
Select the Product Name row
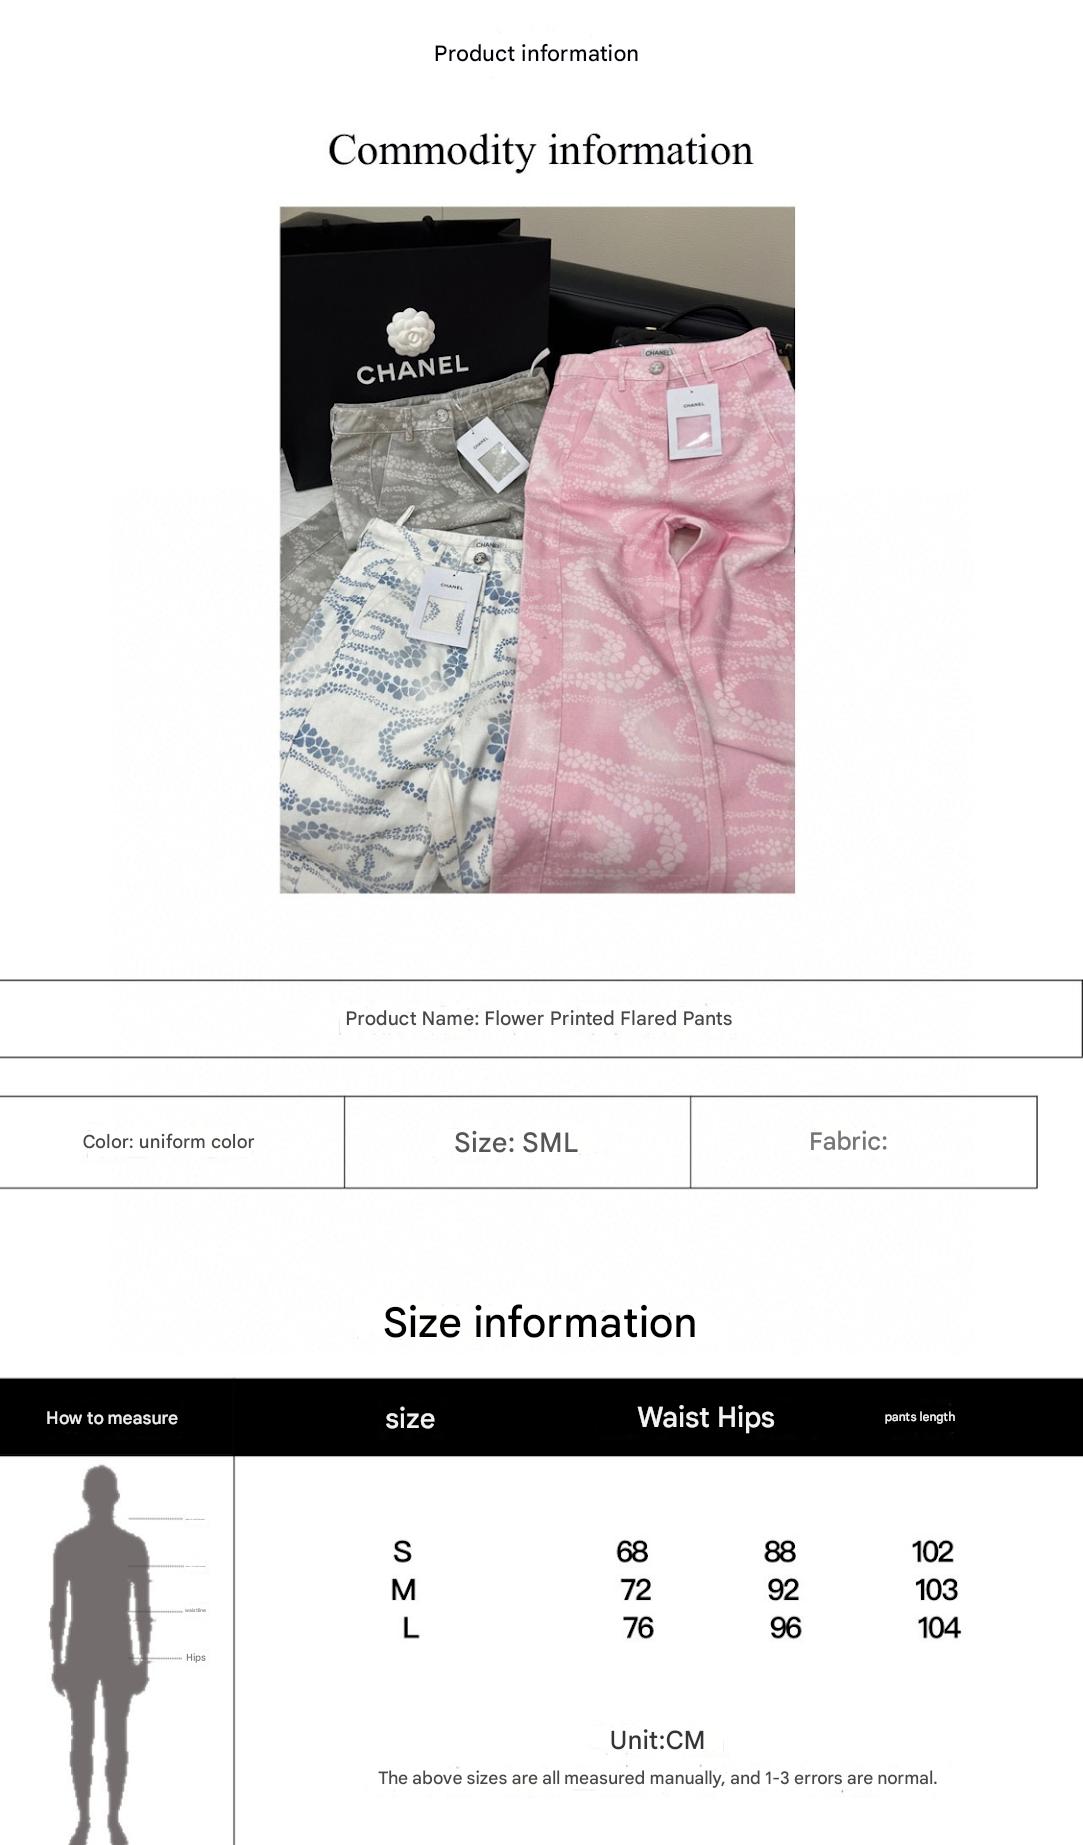pos(541,1018)
